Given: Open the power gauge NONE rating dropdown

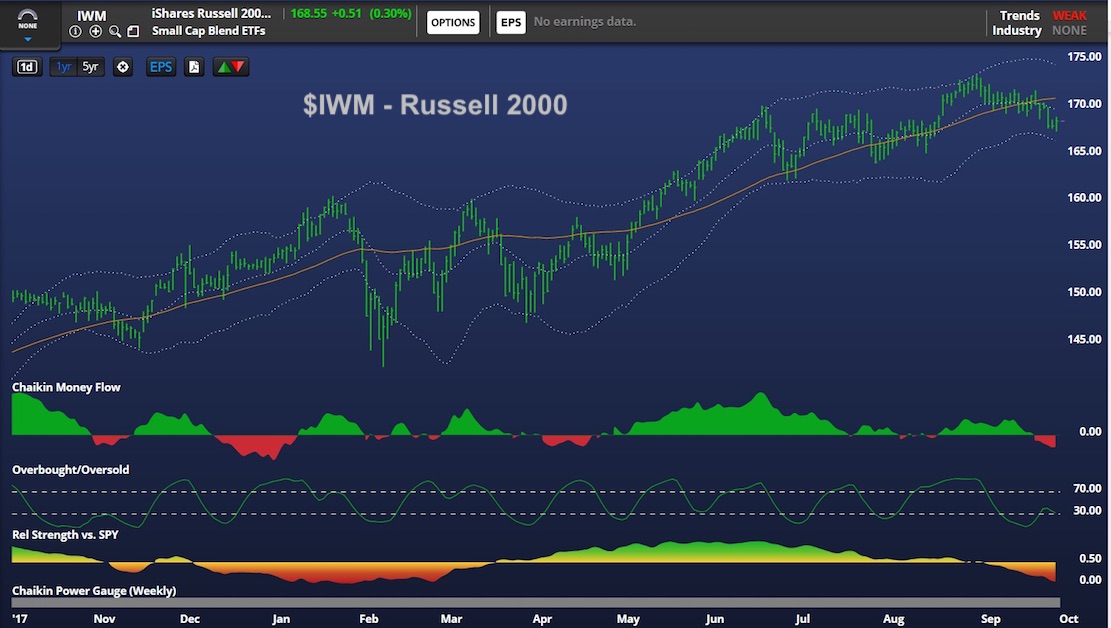Looking at the screenshot, I should point(28,24).
